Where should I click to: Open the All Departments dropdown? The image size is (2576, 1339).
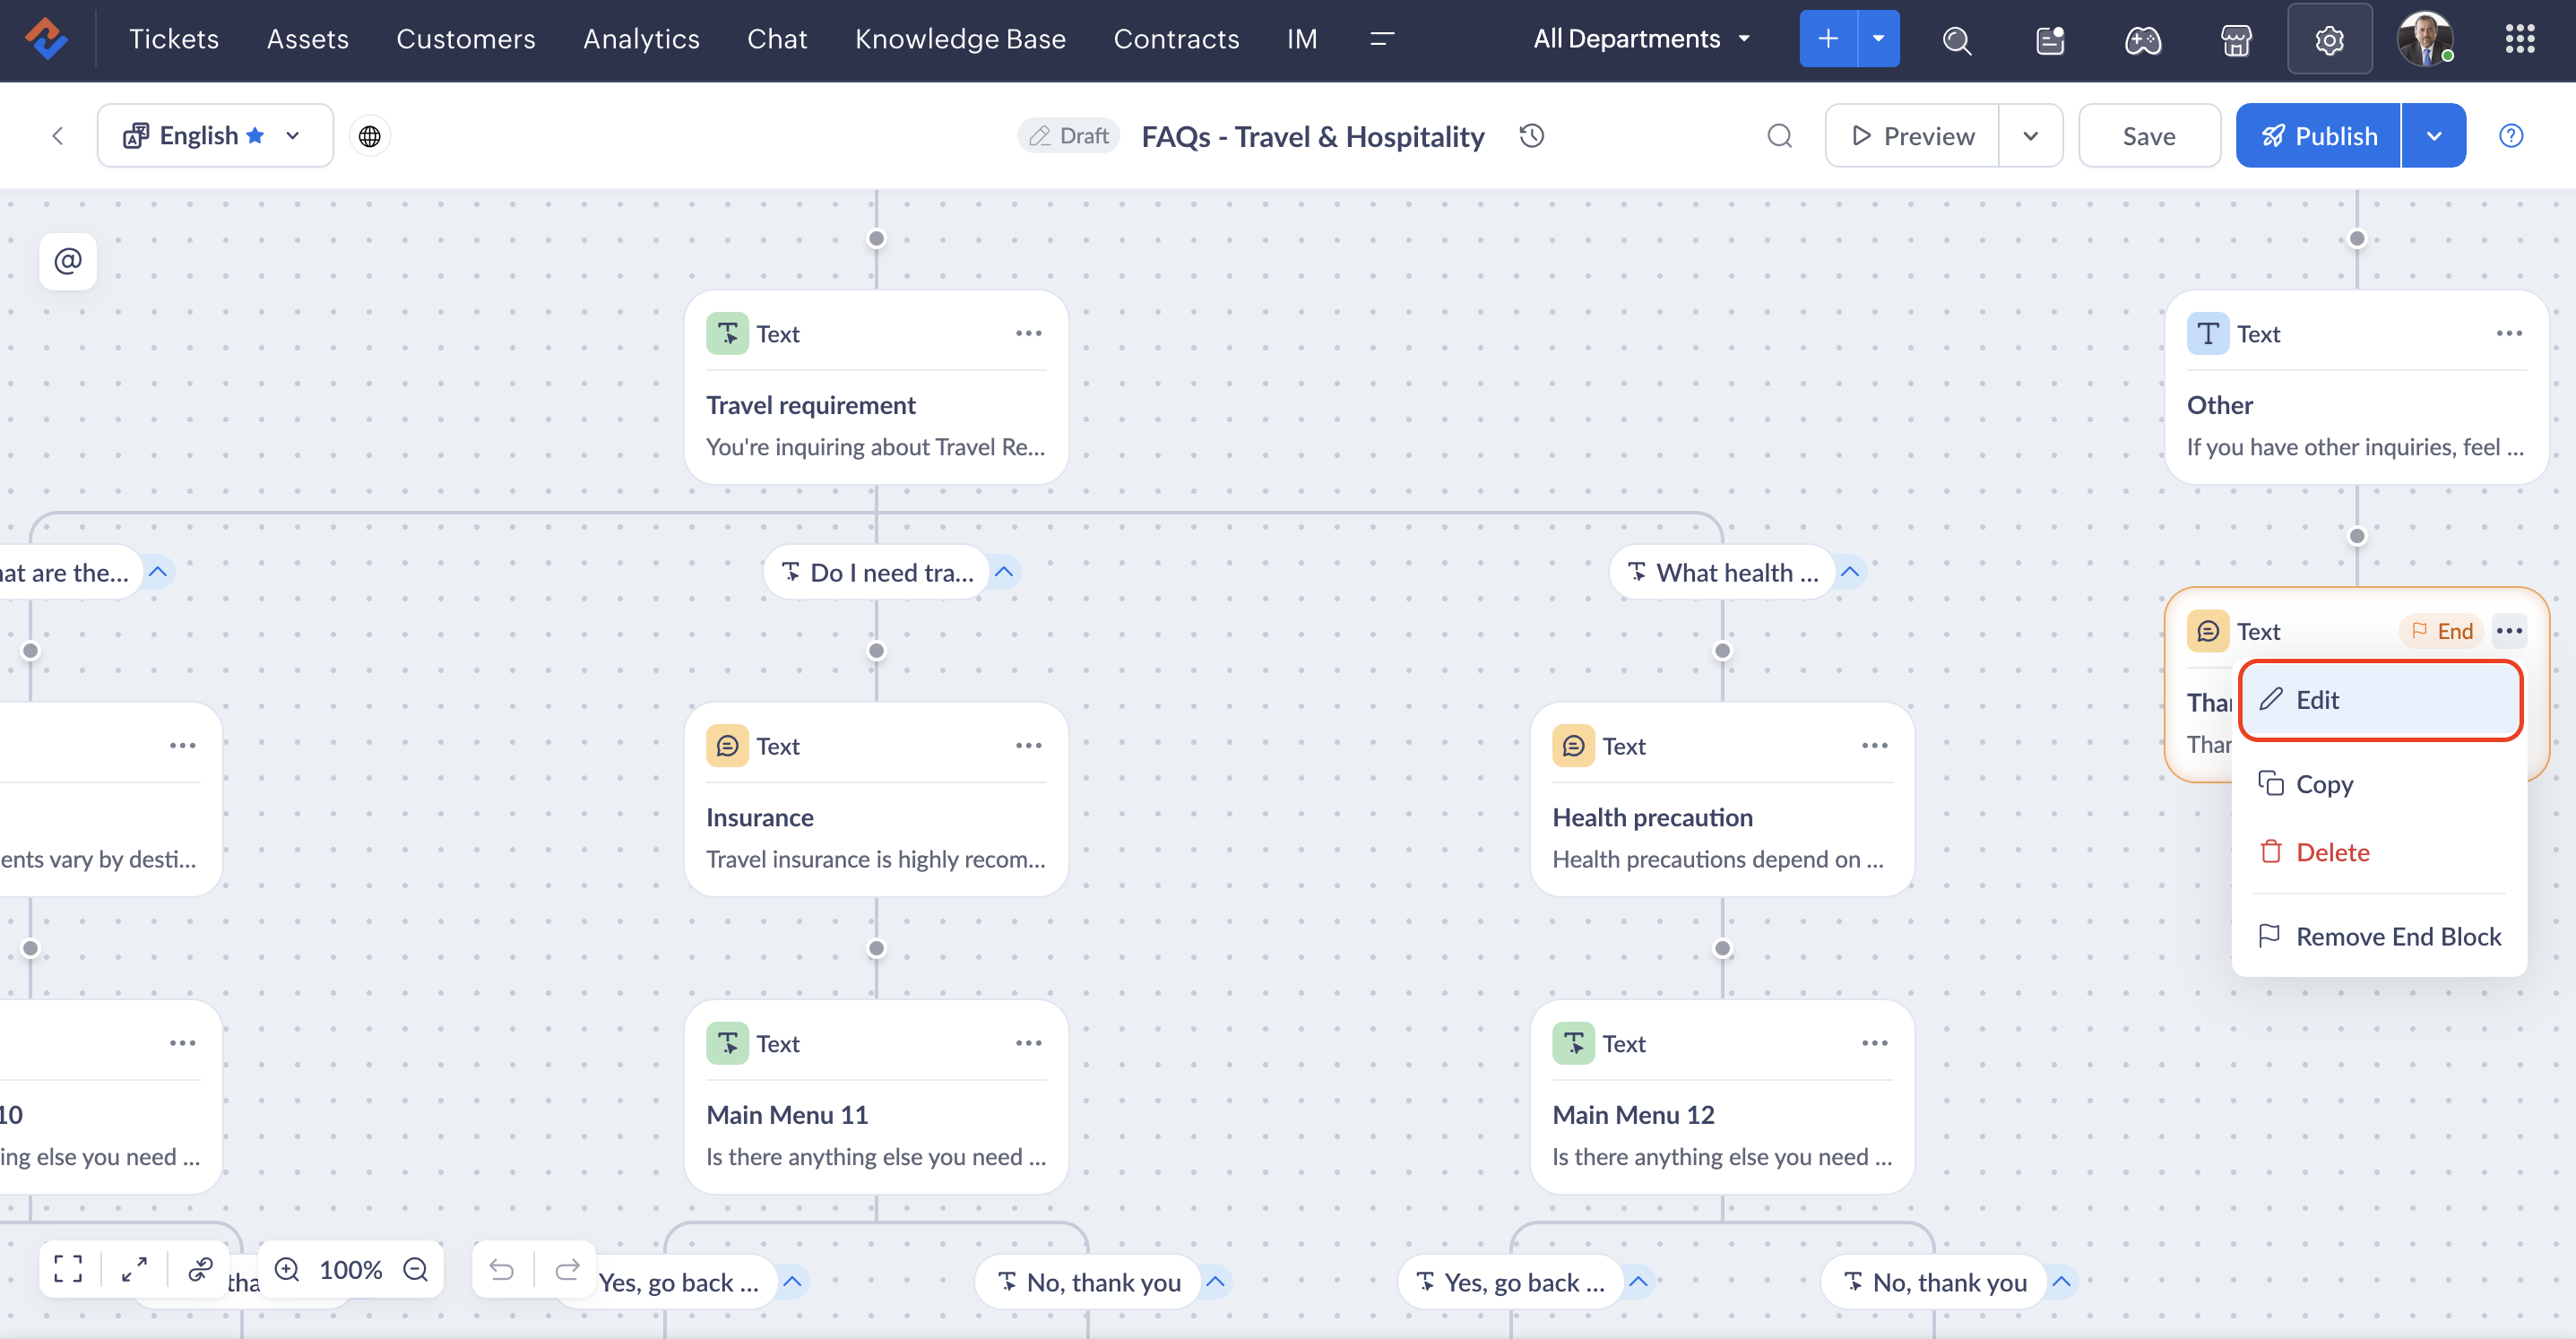click(1641, 39)
